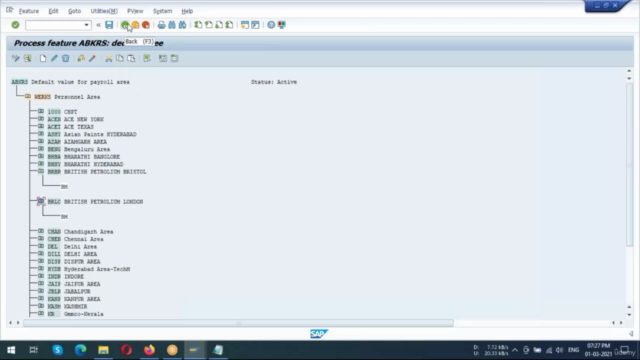The height and width of the screenshot is (360, 640).
Task: Collapse the BRLO BRITISH PETROLIUM LONDON node
Action: coord(41,201)
